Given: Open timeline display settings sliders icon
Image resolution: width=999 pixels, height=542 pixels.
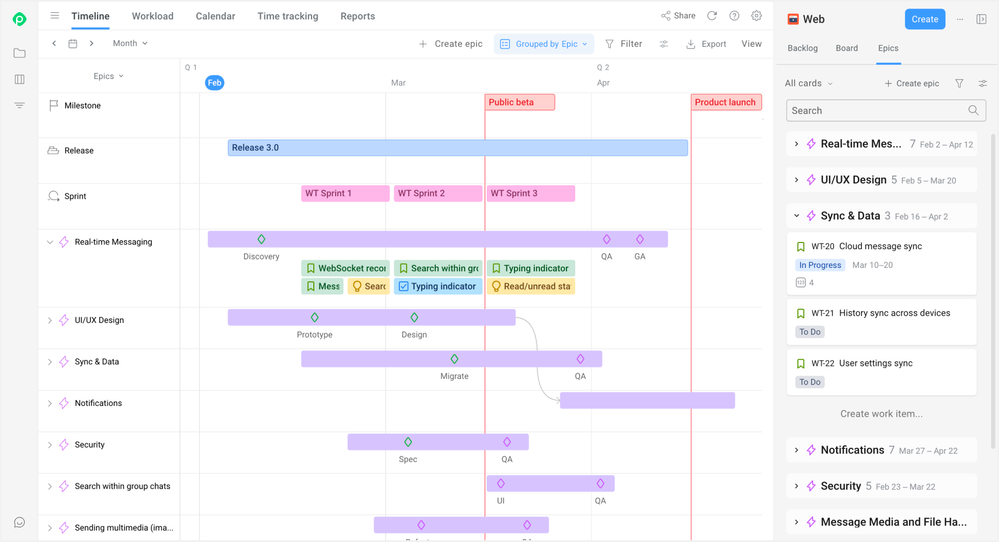Looking at the screenshot, I should click(663, 44).
